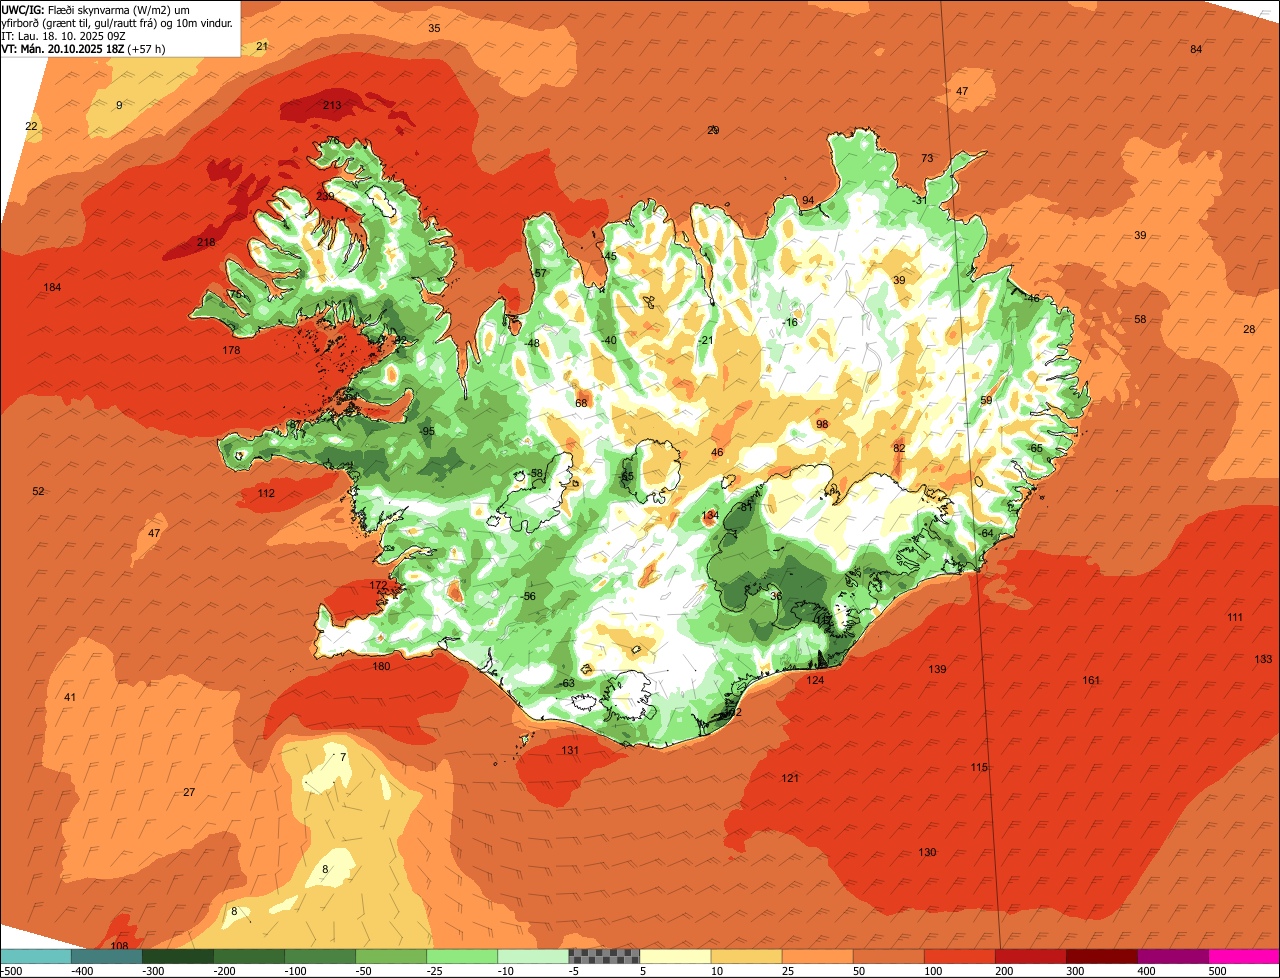
Task: Click the flux value 172 near Reykjanes coast
Action: click(x=378, y=585)
